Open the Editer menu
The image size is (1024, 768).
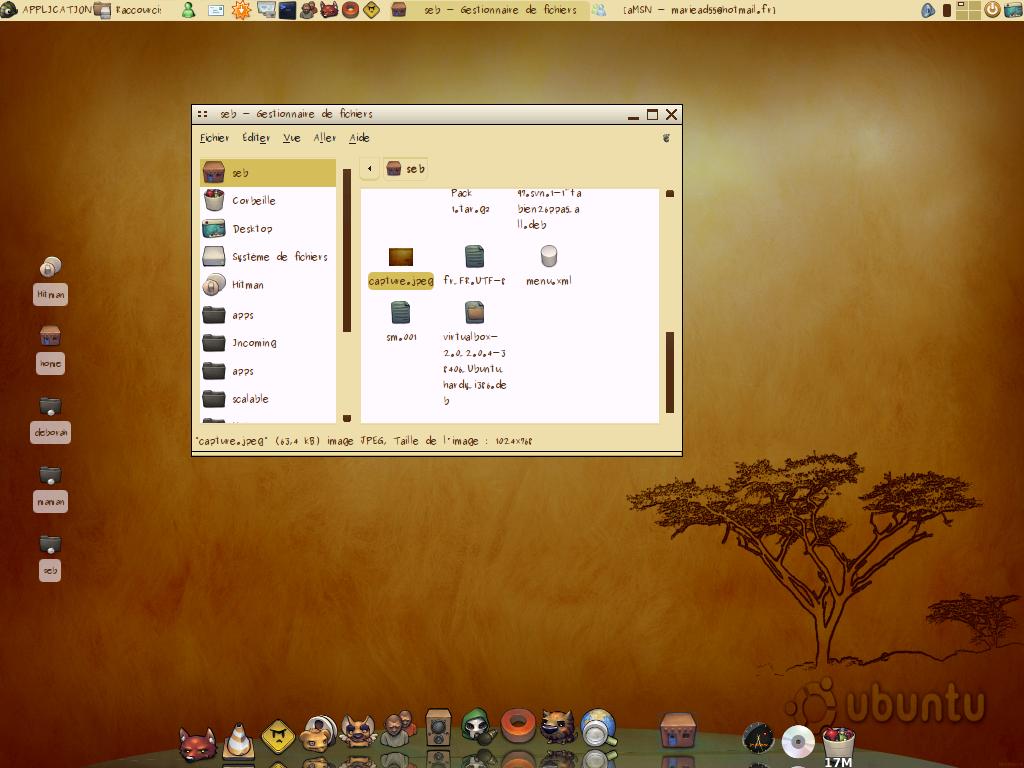256,138
